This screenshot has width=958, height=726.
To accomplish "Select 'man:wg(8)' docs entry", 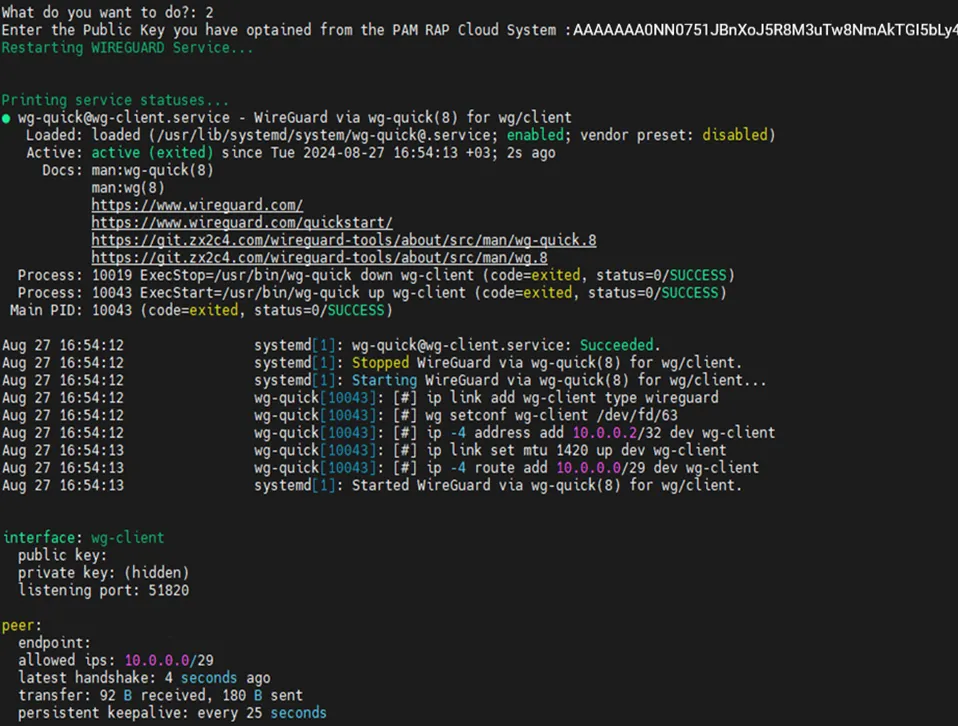I will 128,188.
